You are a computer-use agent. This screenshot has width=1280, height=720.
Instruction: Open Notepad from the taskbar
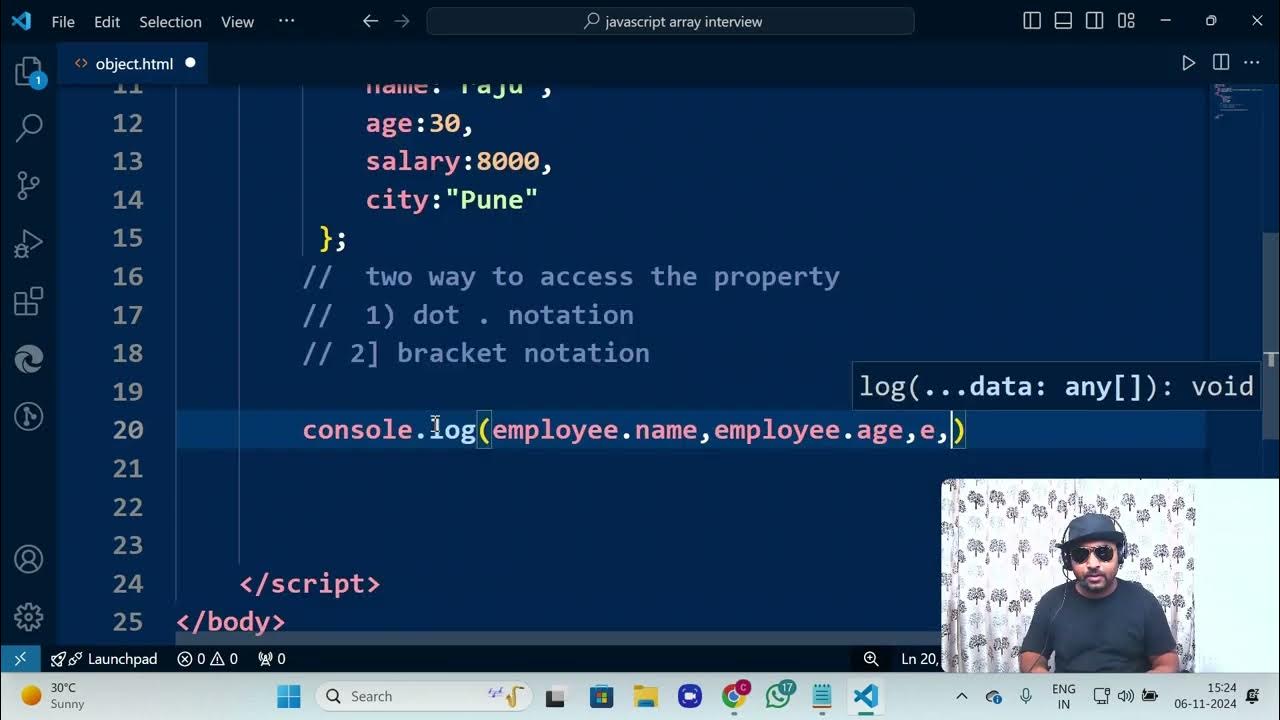[822, 696]
